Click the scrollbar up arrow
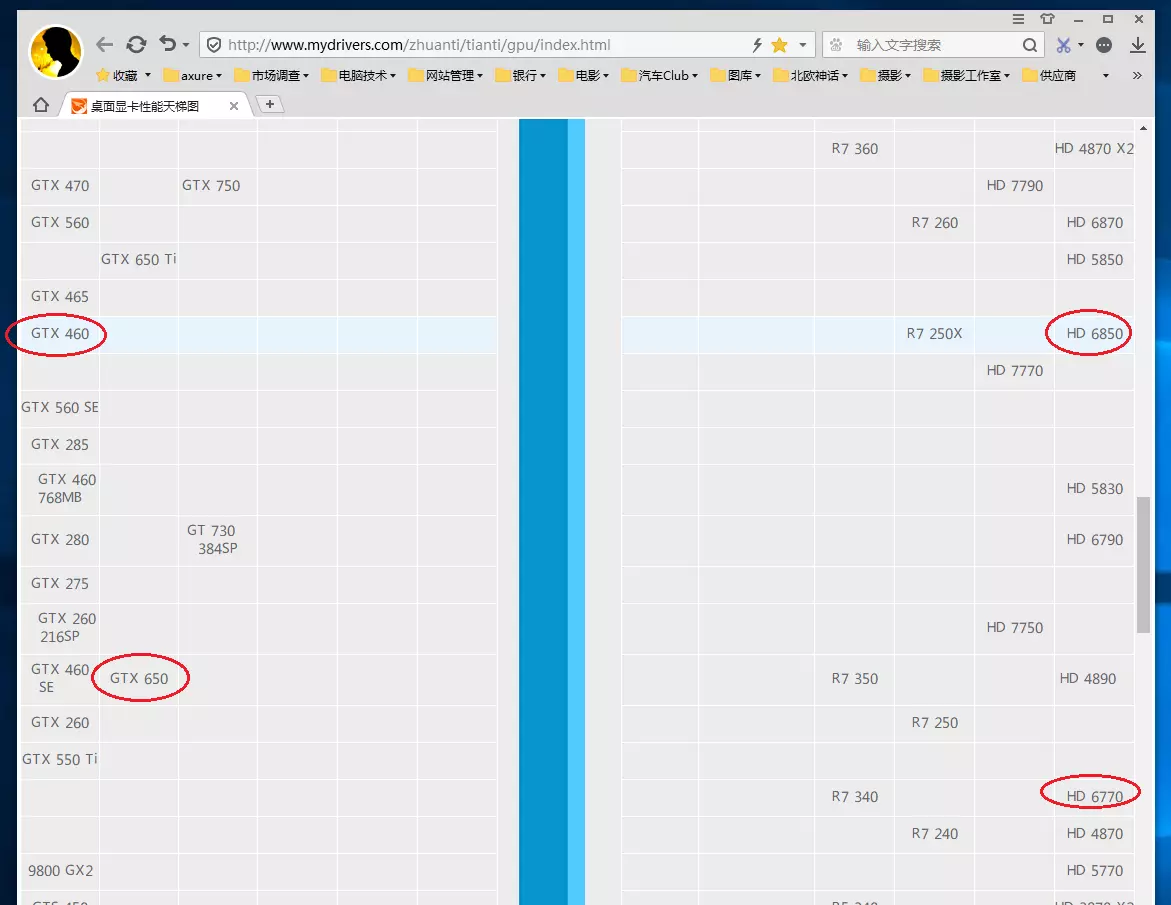Image resolution: width=1171 pixels, height=905 pixels. pos(1143,128)
